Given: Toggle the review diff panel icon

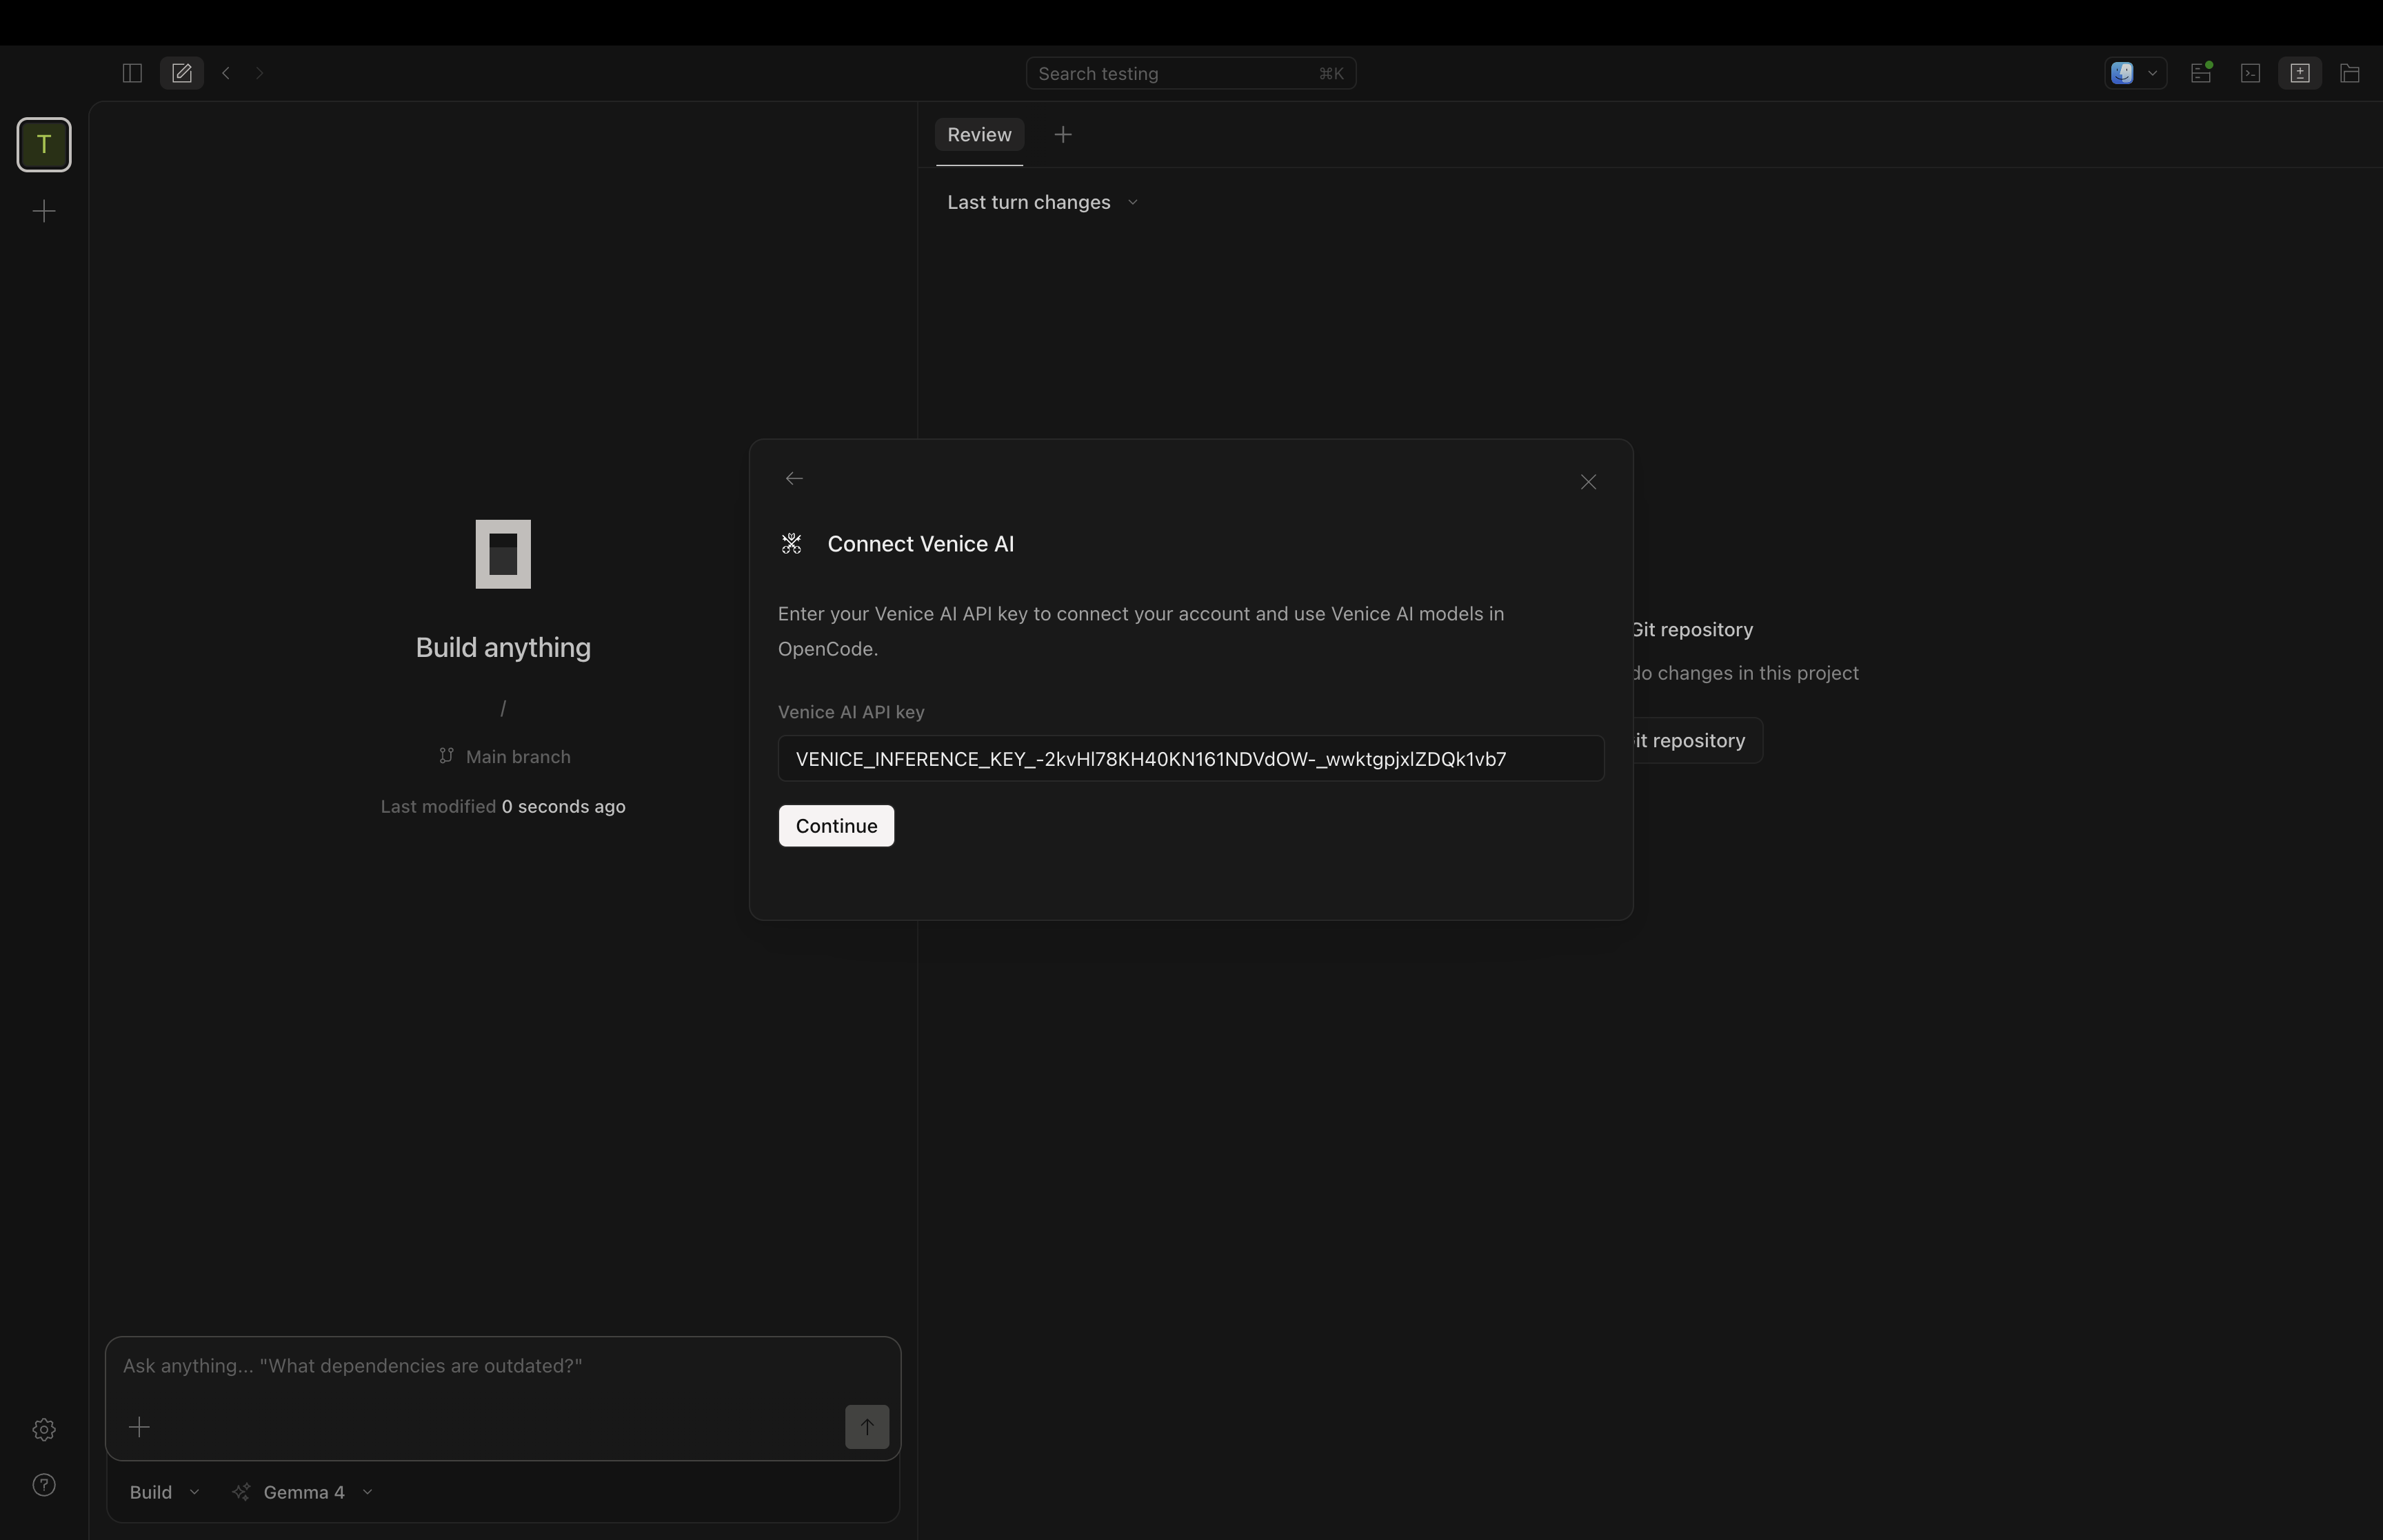Looking at the screenshot, I should click(2300, 73).
